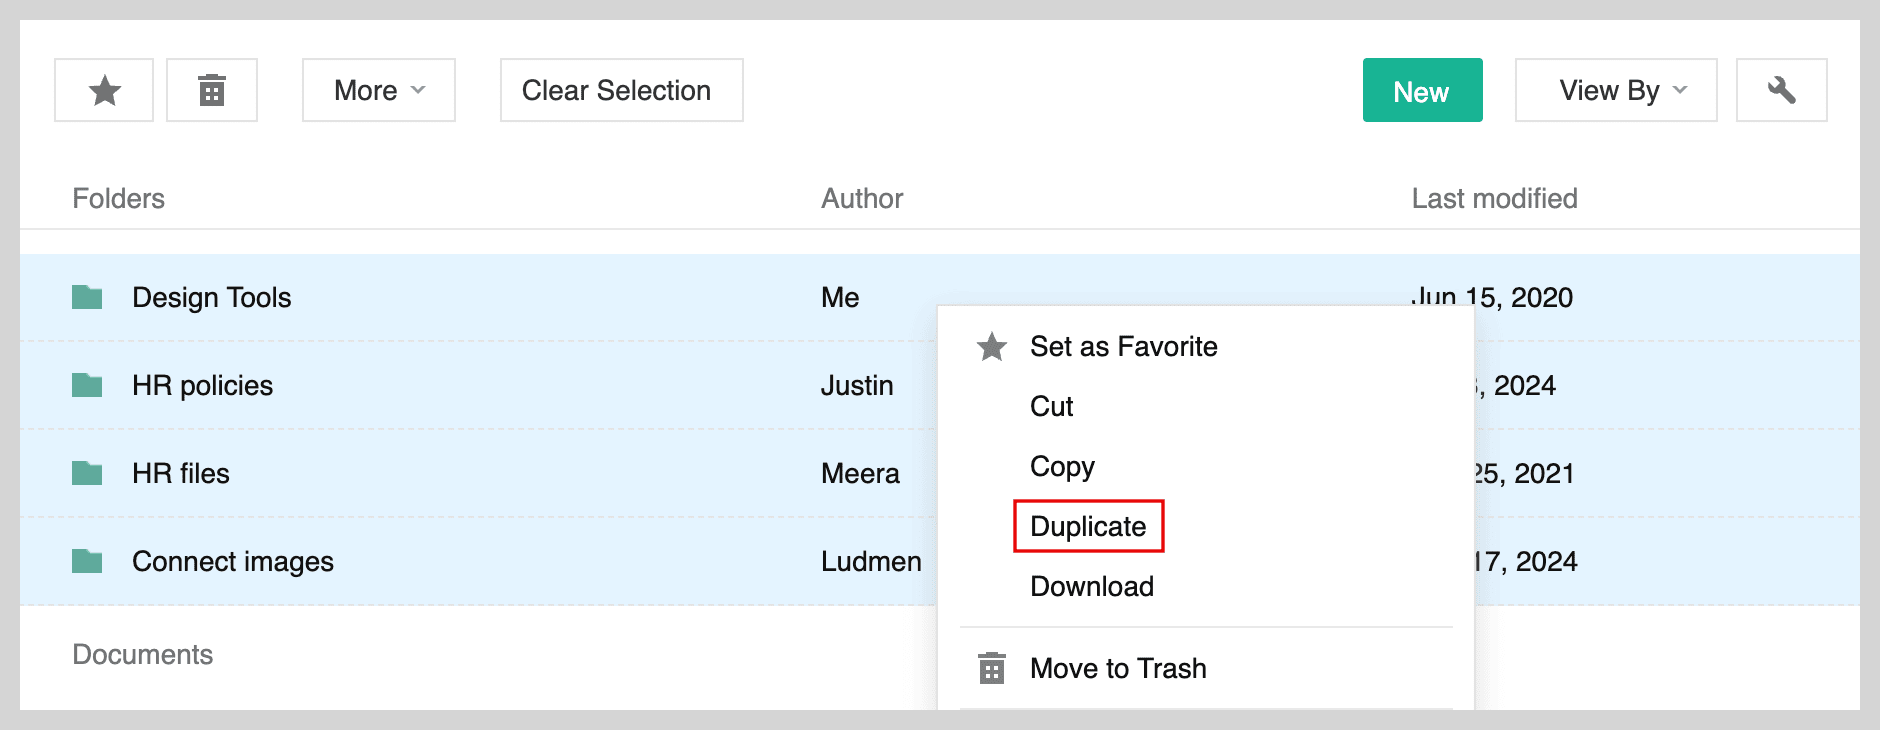
Task: Expand the More dropdown
Action: [x=379, y=90]
